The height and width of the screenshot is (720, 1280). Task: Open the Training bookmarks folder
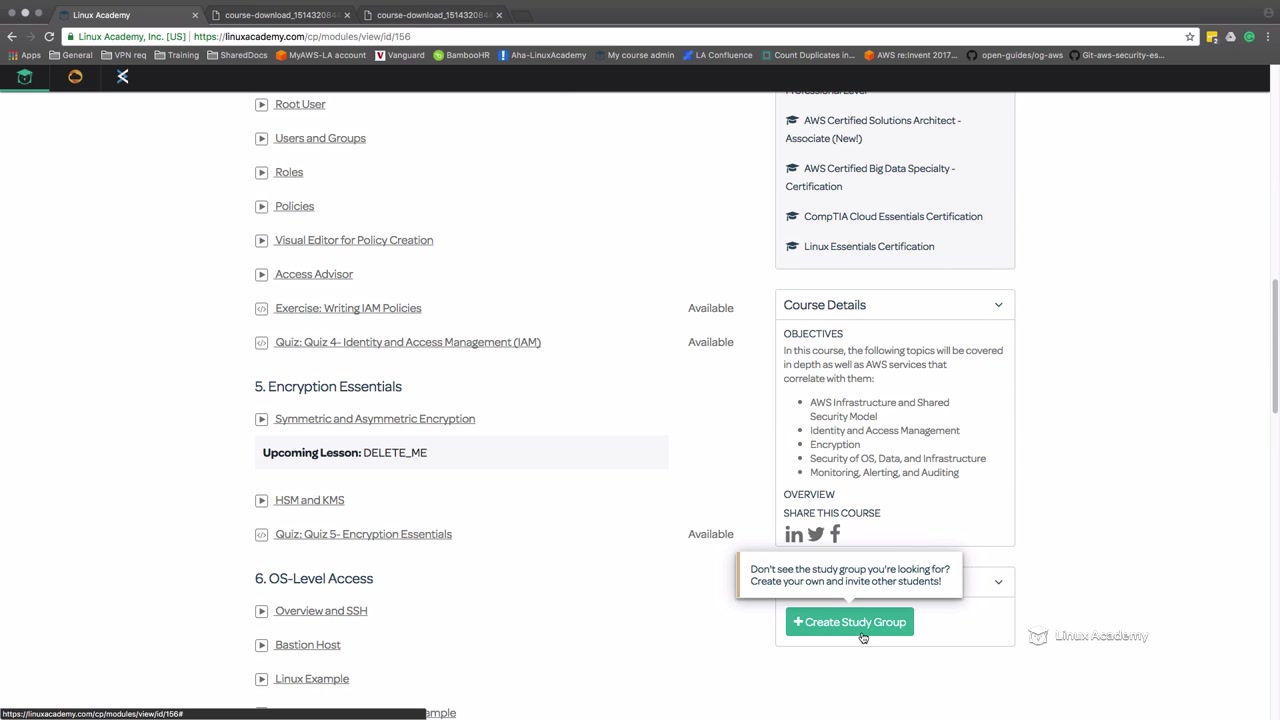click(176, 55)
